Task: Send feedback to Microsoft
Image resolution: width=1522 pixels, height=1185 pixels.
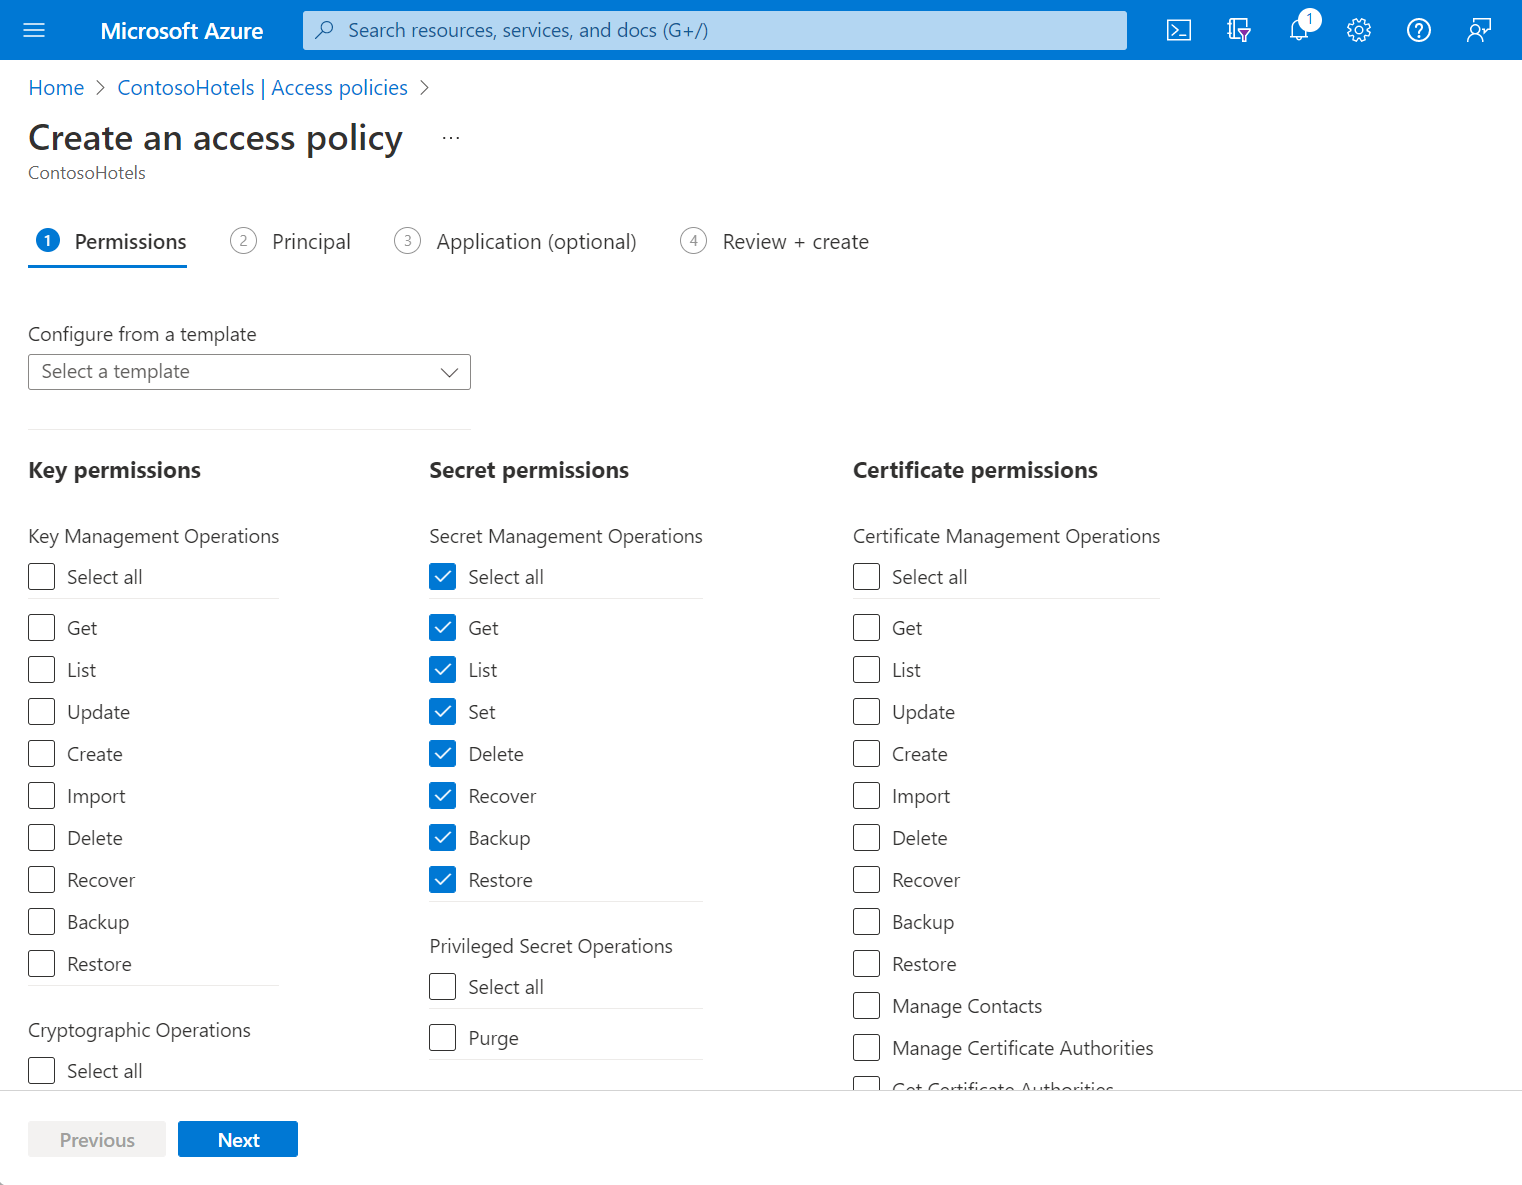Action: pyautogui.click(x=1478, y=30)
